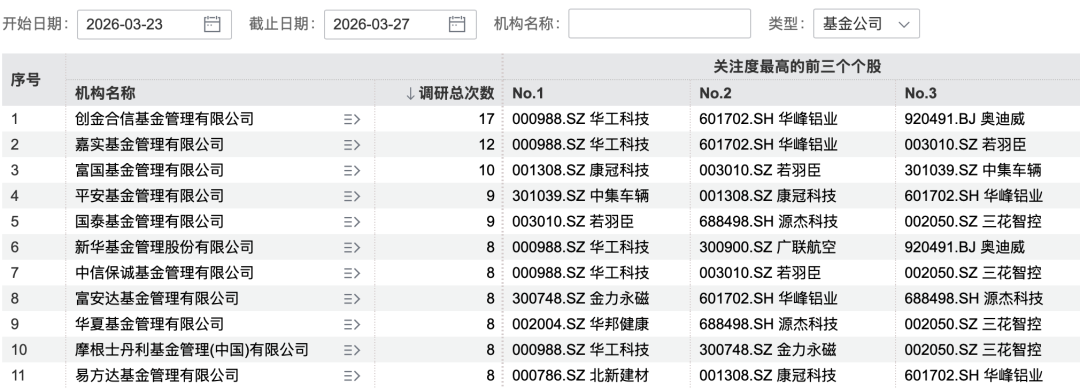Open details icon for 平安基金管理有限公司
This screenshot has width=1080, height=388.
(x=352, y=196)
